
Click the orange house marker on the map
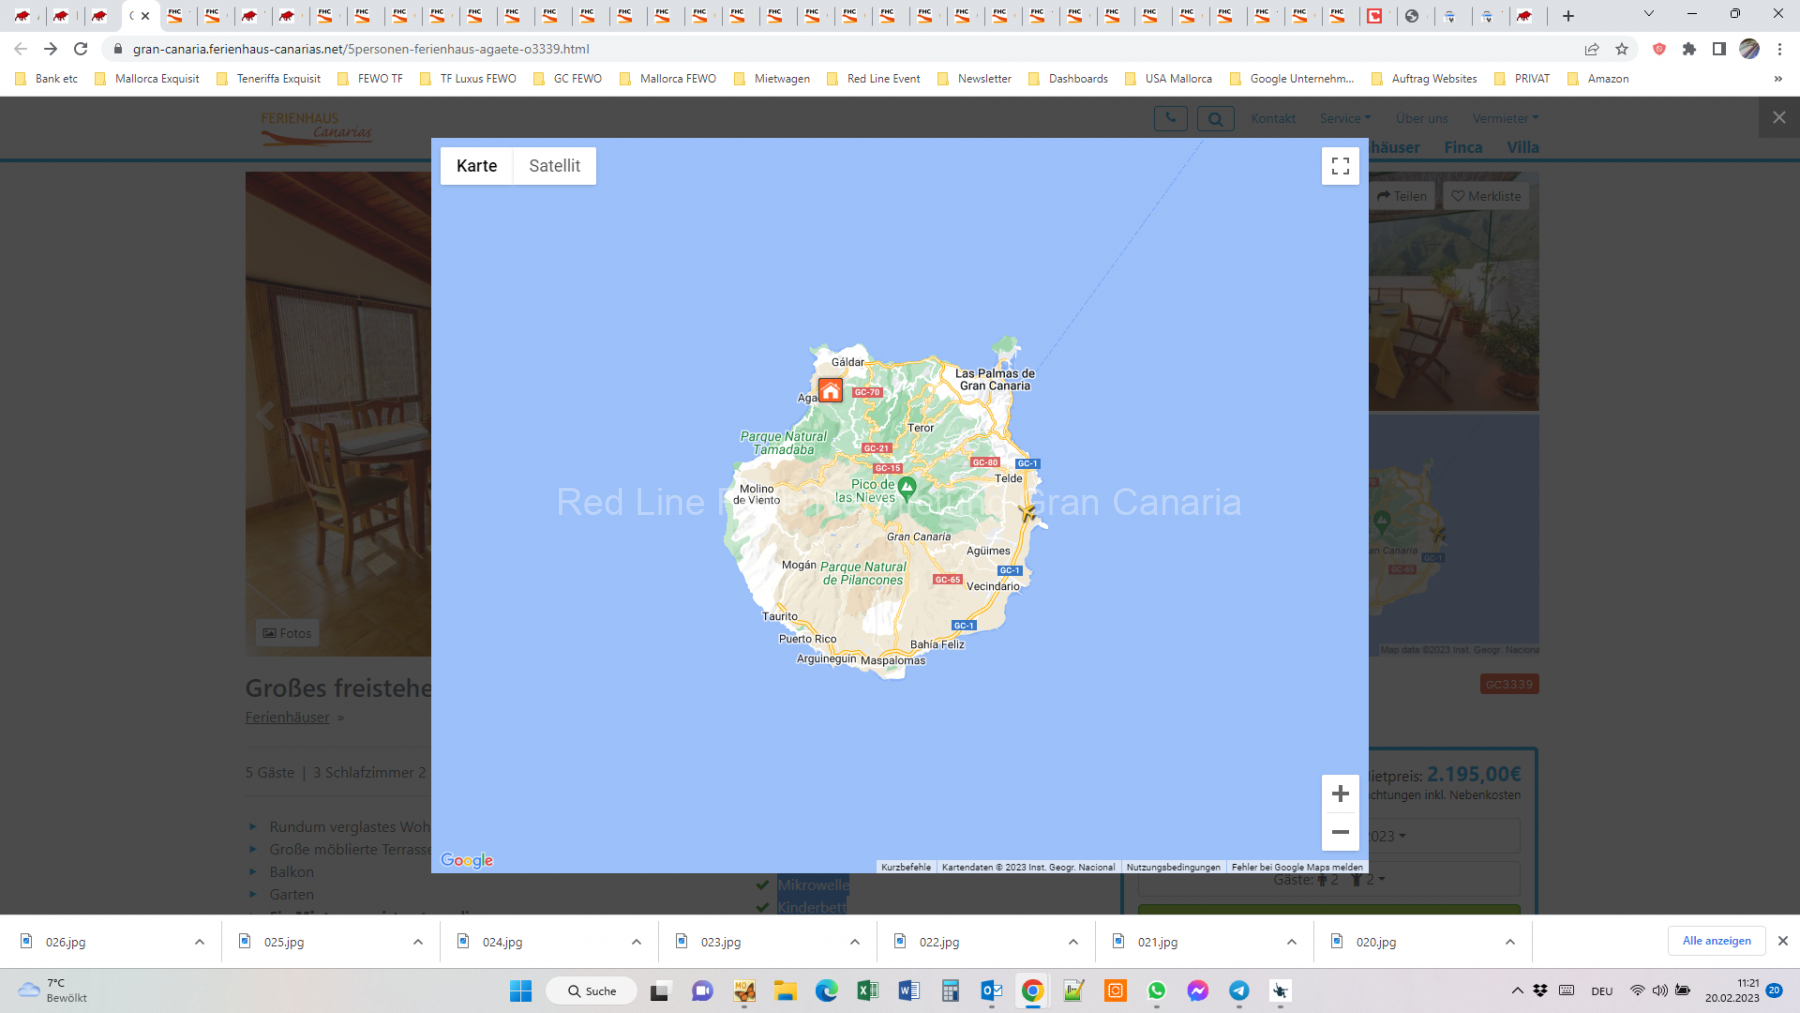click(830, 390)
